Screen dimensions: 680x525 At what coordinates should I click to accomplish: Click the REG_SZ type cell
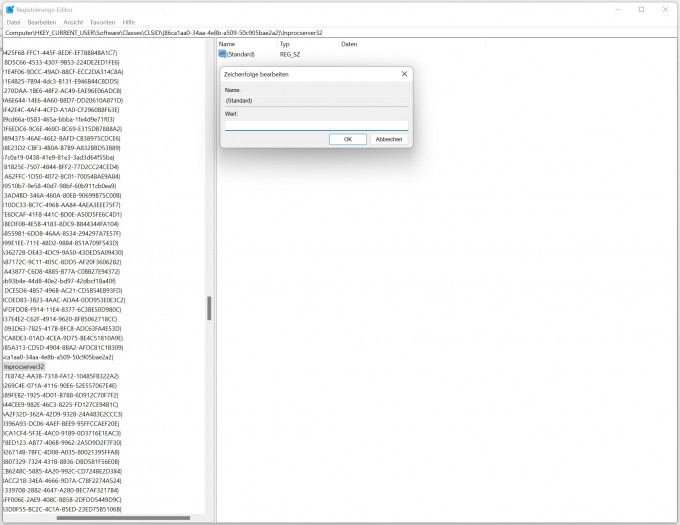point(290,54)
